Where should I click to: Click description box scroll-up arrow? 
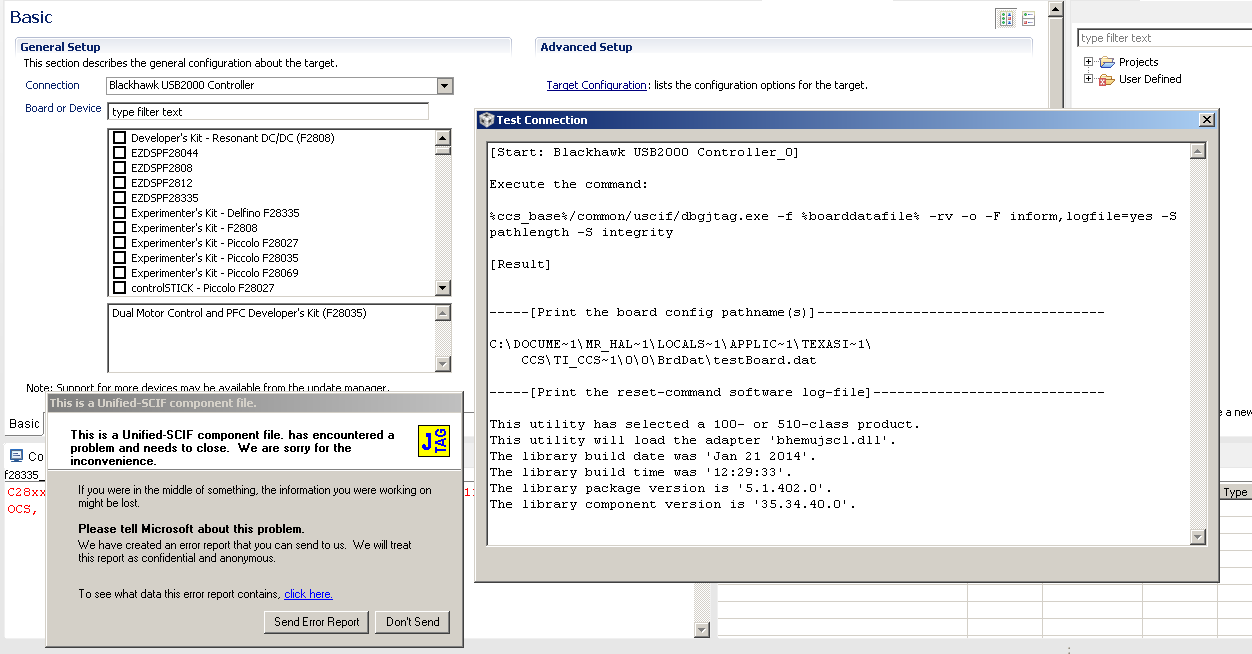[x=443, y=313]
